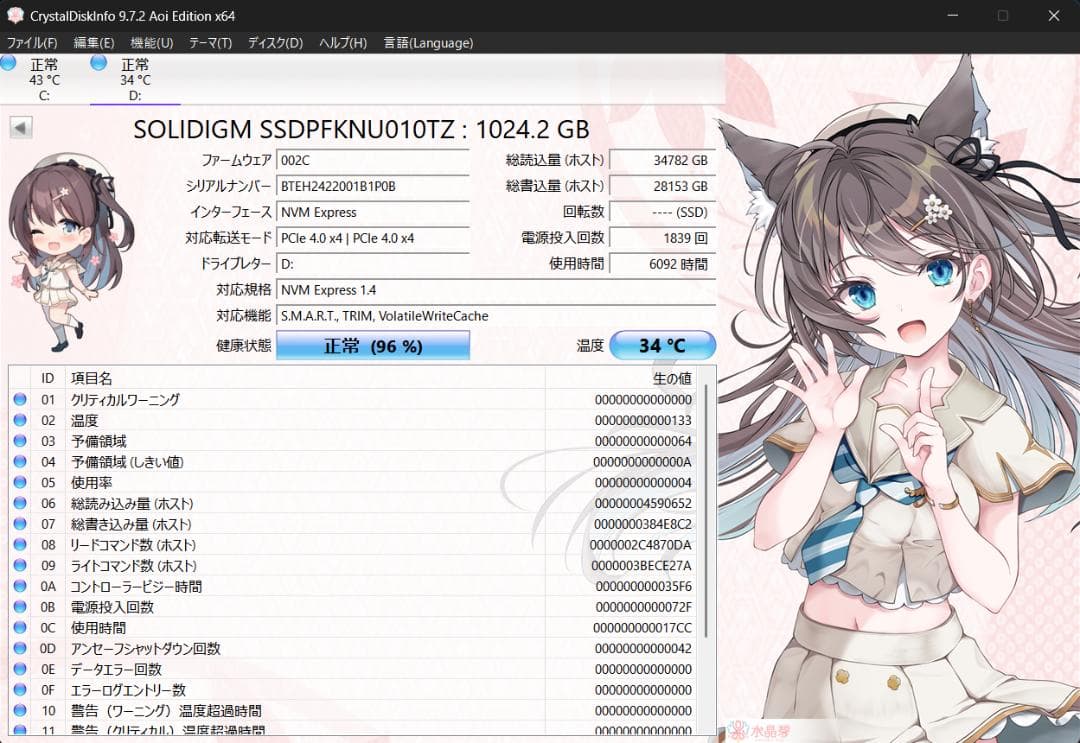Click status dot for 0C 使用時間
Viewport: 1080px width, 743px height.
coord(20,627)
